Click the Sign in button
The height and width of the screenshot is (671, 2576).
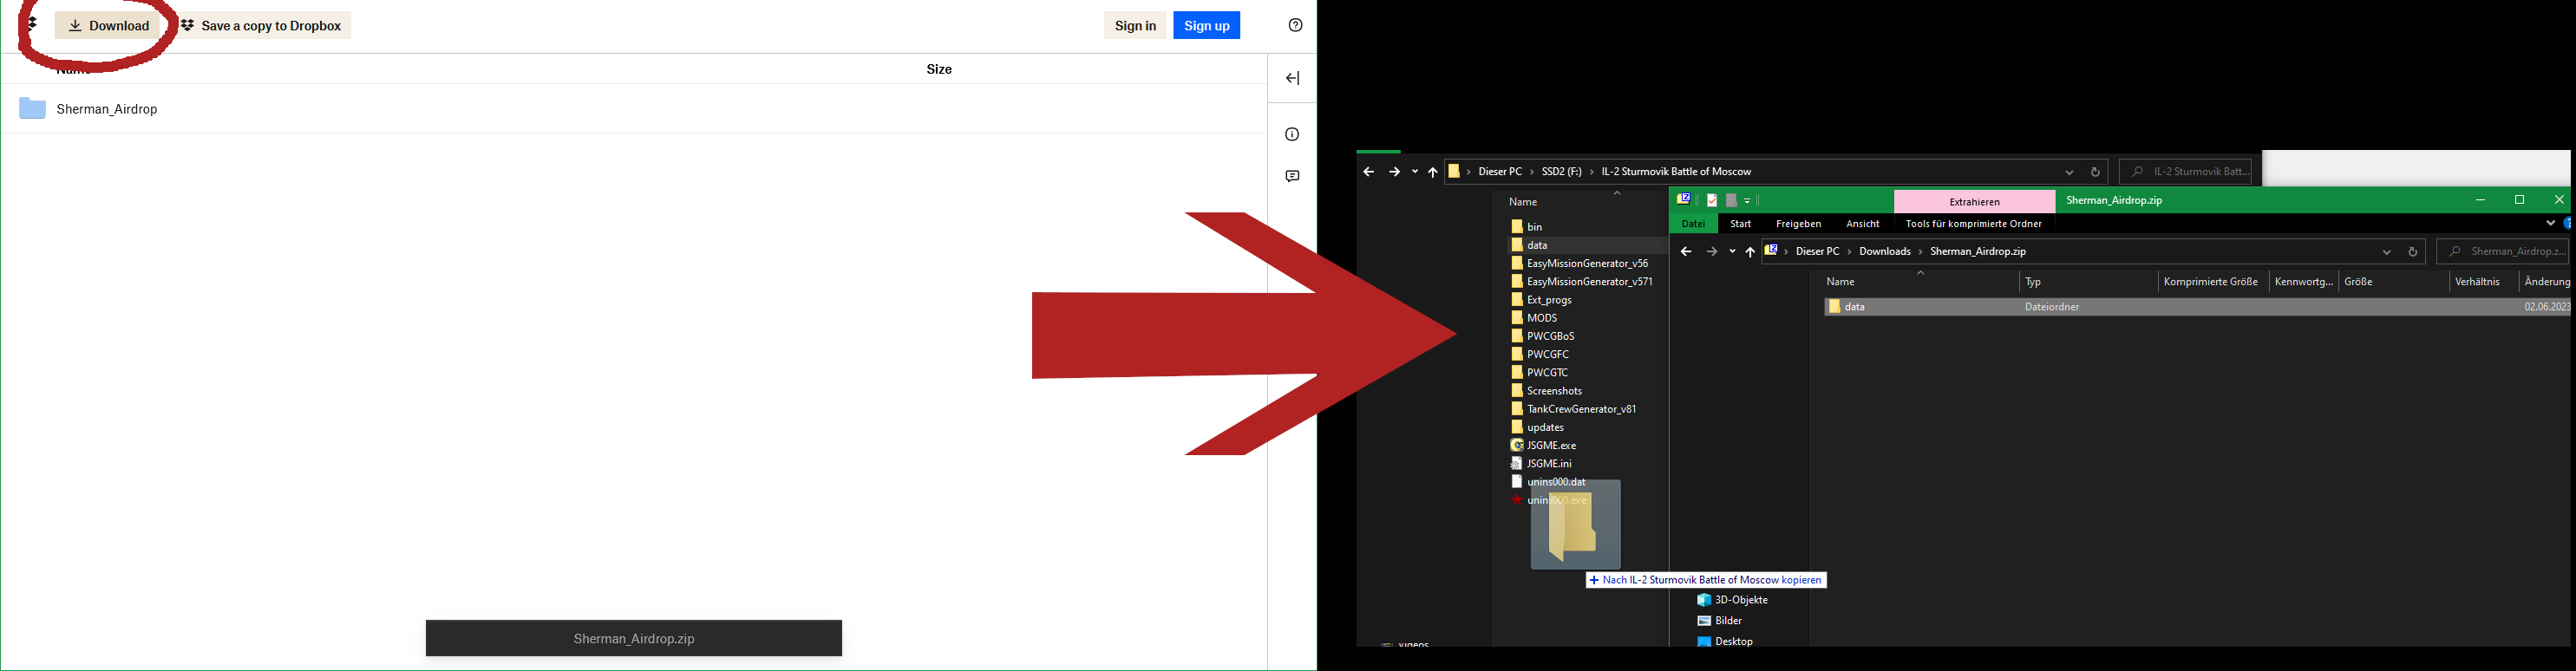[x=1135, y=26]
